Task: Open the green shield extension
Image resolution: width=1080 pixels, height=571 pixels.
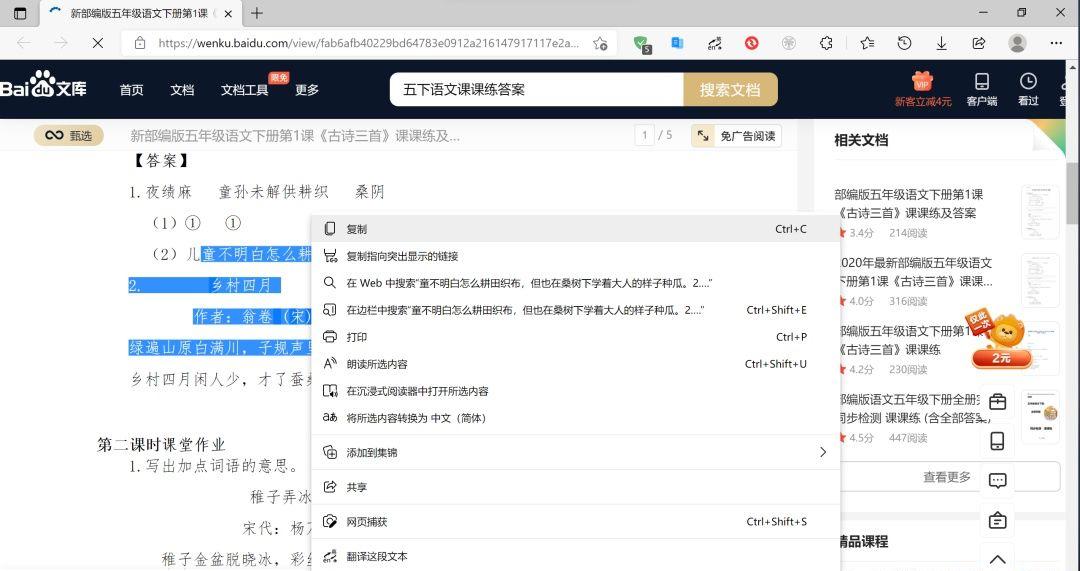Action: point(642,44)
